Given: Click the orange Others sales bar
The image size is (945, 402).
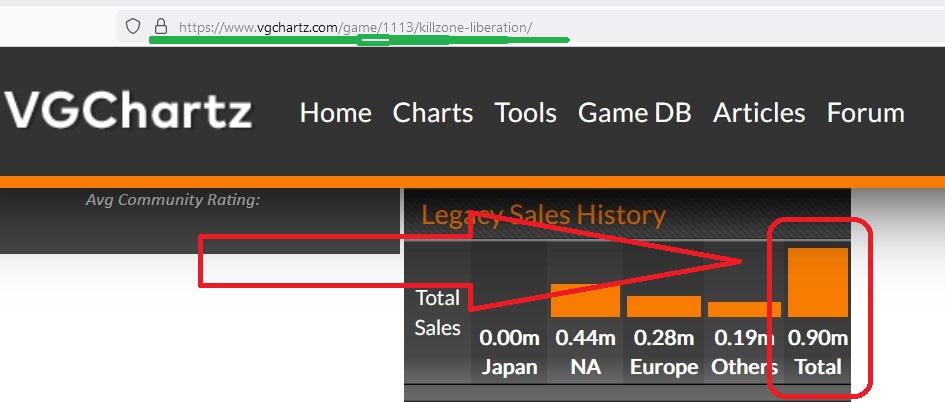Looking at the screenshot, I should (744, 309).
